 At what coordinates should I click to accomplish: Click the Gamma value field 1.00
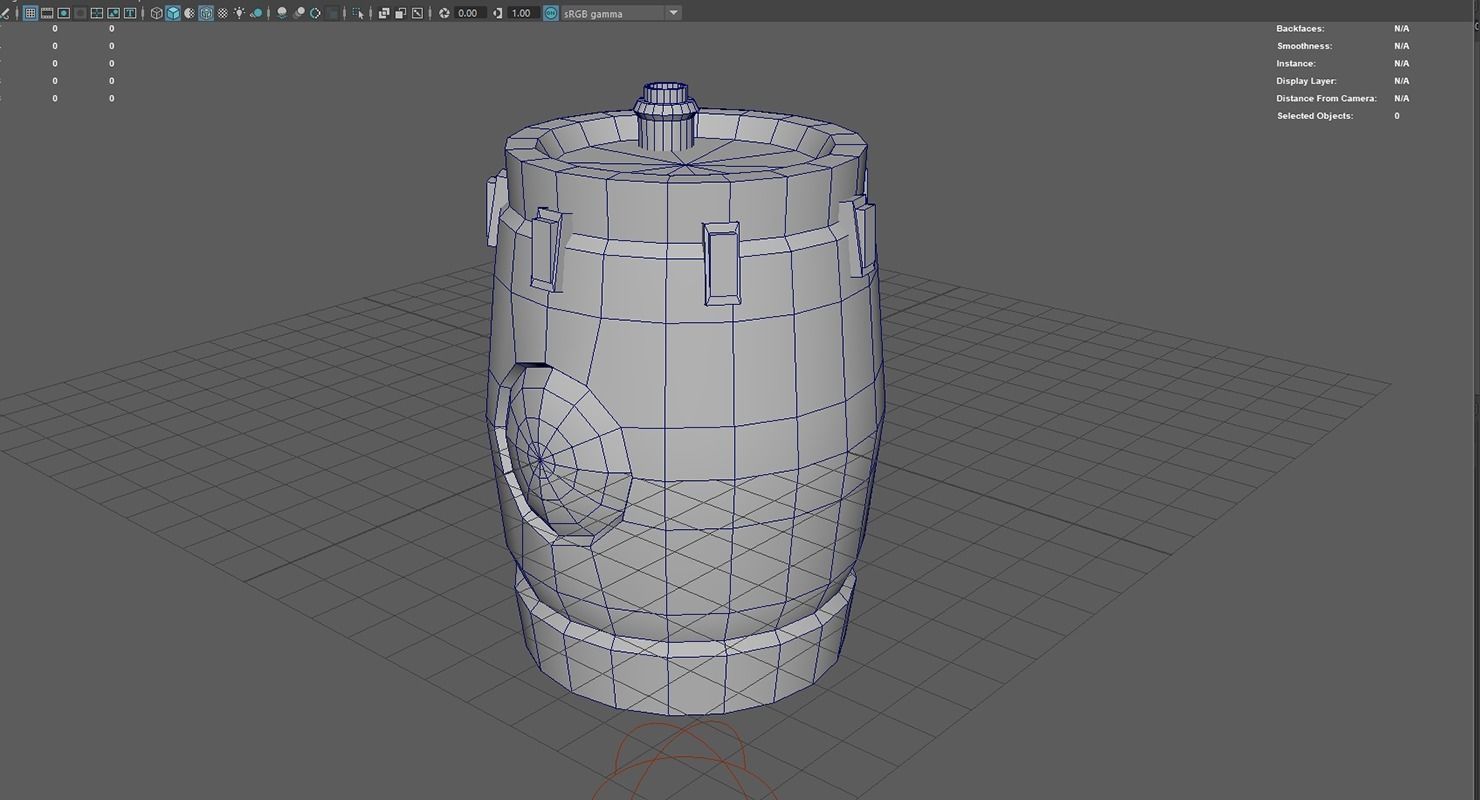coord(523,13)
